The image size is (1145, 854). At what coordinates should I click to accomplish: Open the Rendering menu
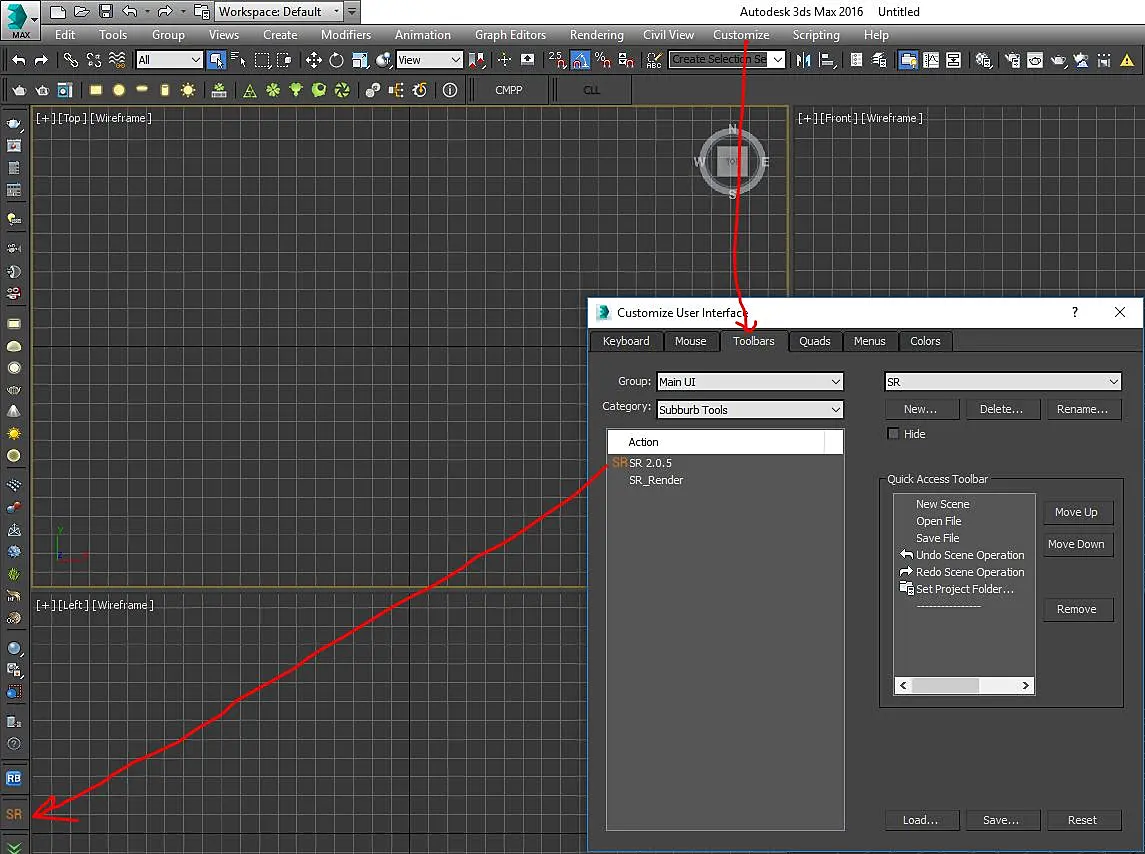pos(597,34)
